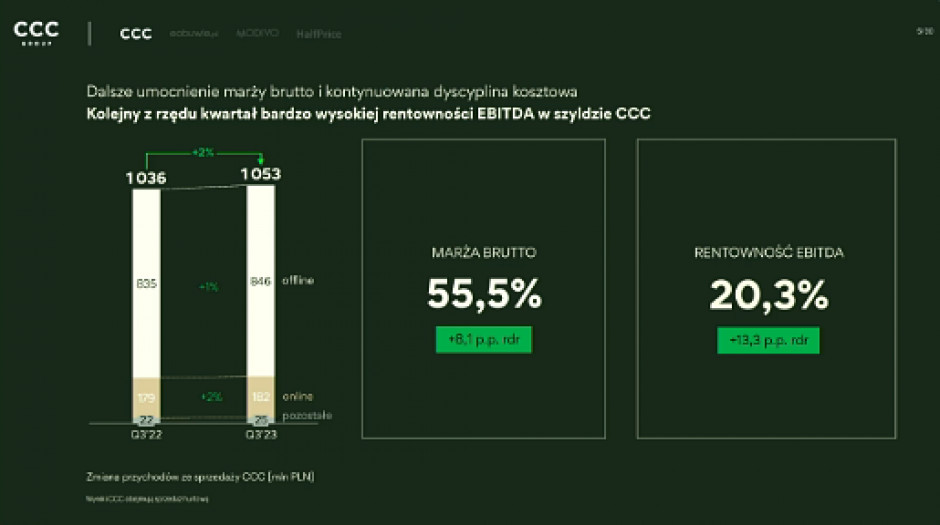The height and width of the screenshot is (525, 940).
Task: Select the pozostałe legend label
Action: [x=306, y=415]
